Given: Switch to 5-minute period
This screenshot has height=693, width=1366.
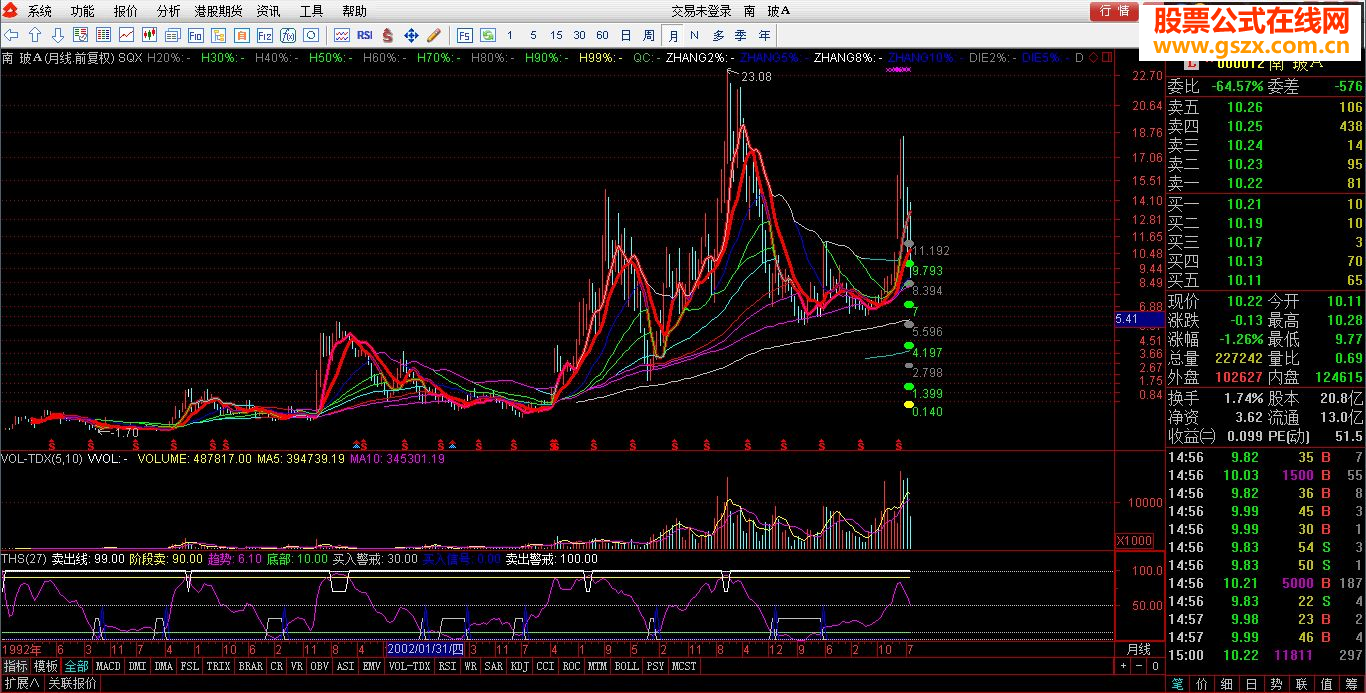Looking at the screenshot, I should (x=533, y=35).
